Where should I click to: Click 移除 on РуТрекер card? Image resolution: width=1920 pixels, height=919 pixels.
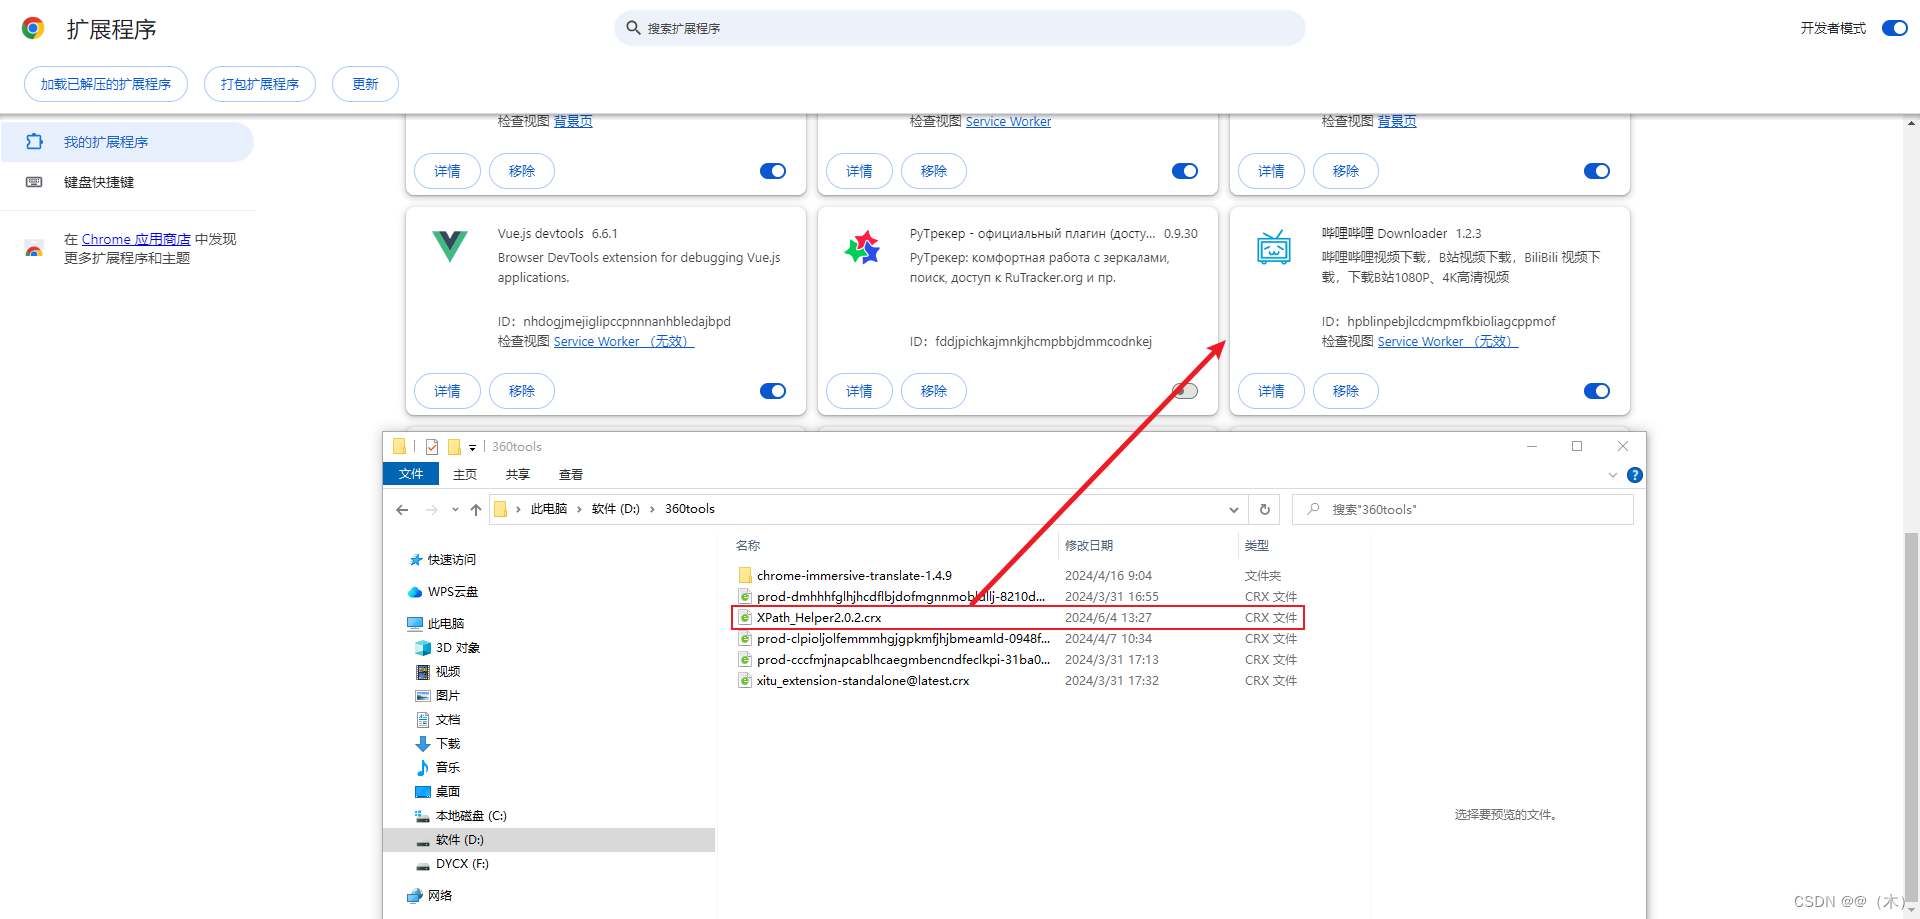(x=934, y=391)
